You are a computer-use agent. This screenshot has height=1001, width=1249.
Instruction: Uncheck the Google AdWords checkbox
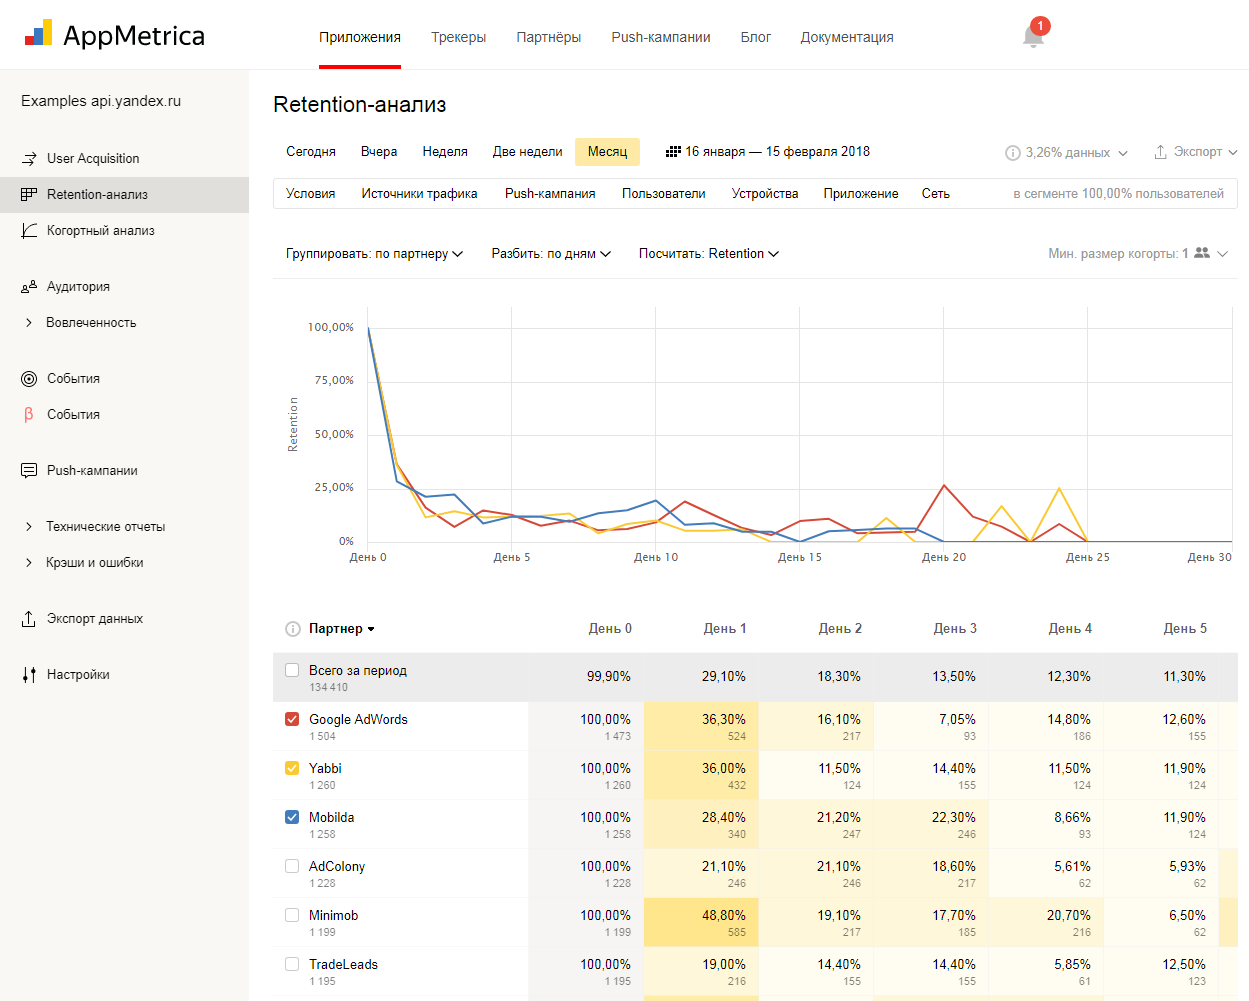point(292,719)
